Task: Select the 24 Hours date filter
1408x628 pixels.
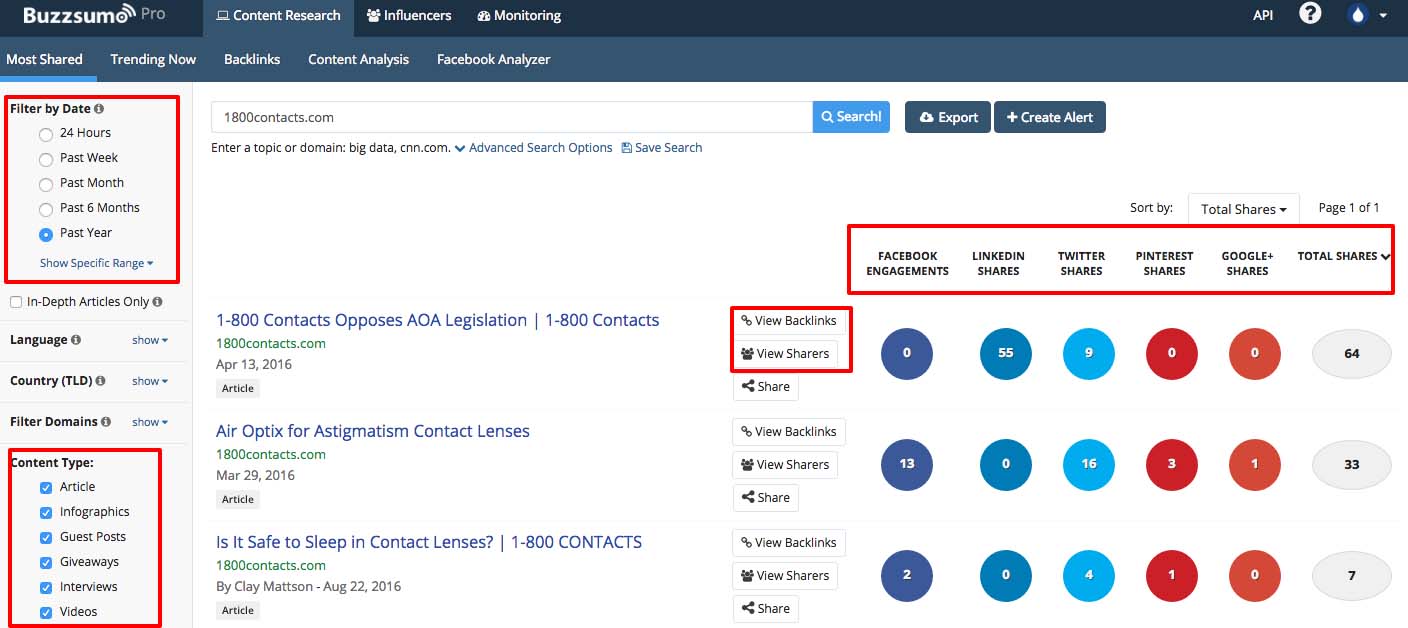Action: (46, 134)
